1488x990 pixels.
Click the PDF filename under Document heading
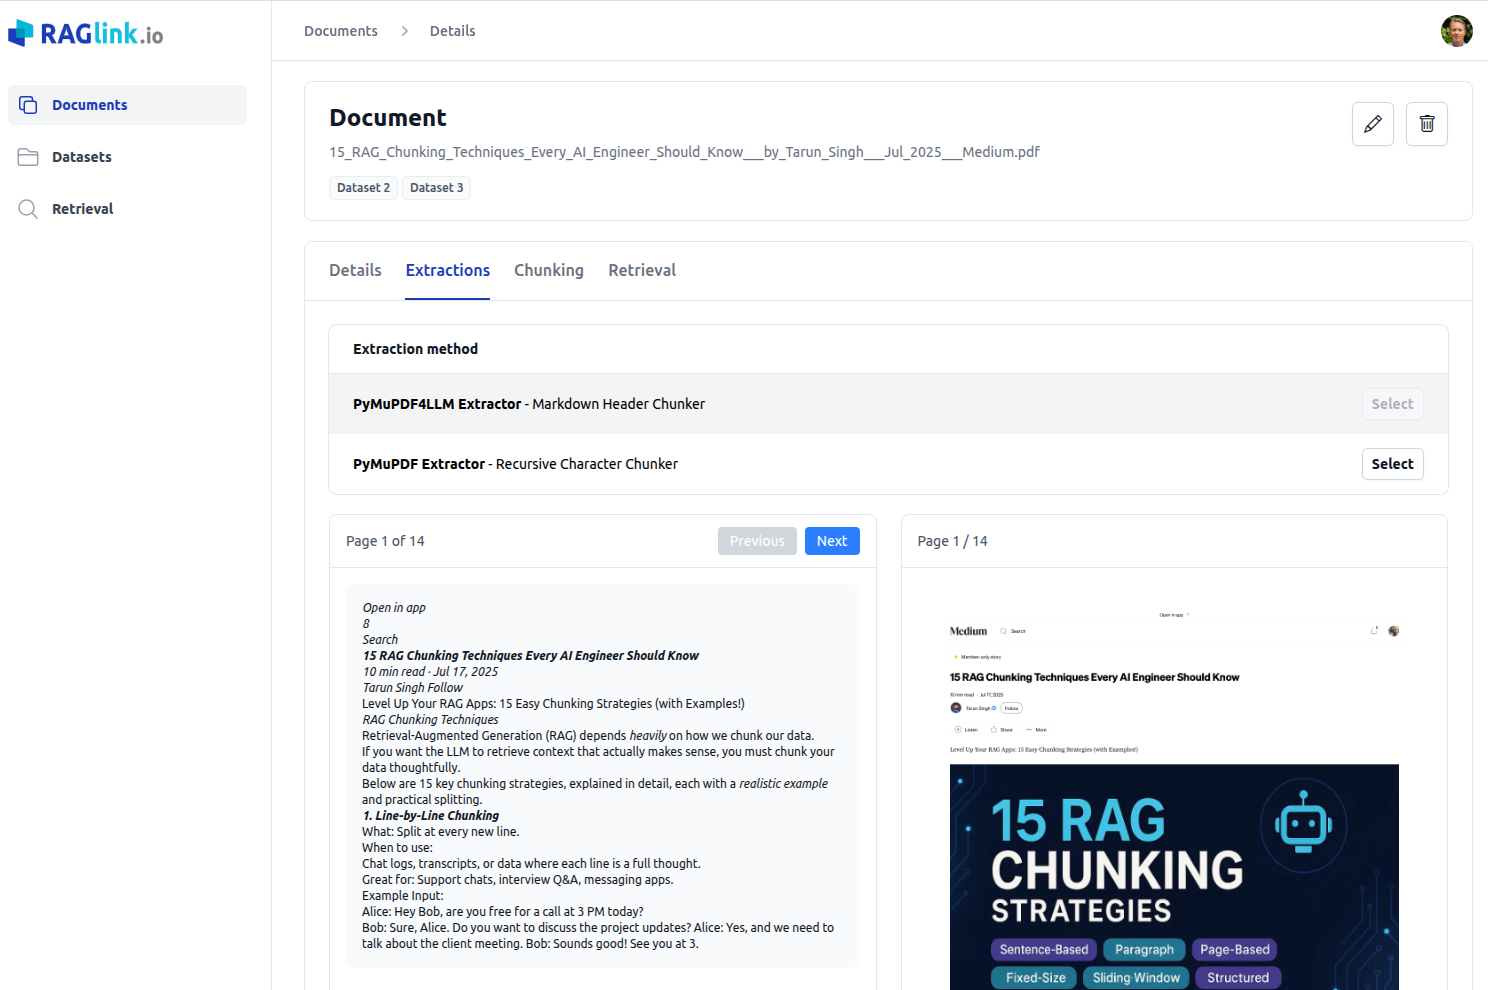pyautogui.click(x=684, y=152)
